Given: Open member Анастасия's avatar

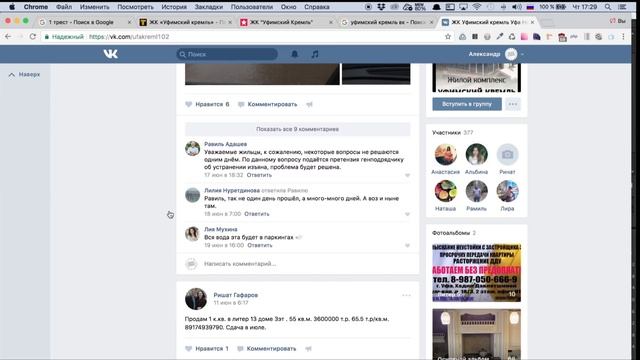Looking at the screenshot, I should [x=445, y=154].
